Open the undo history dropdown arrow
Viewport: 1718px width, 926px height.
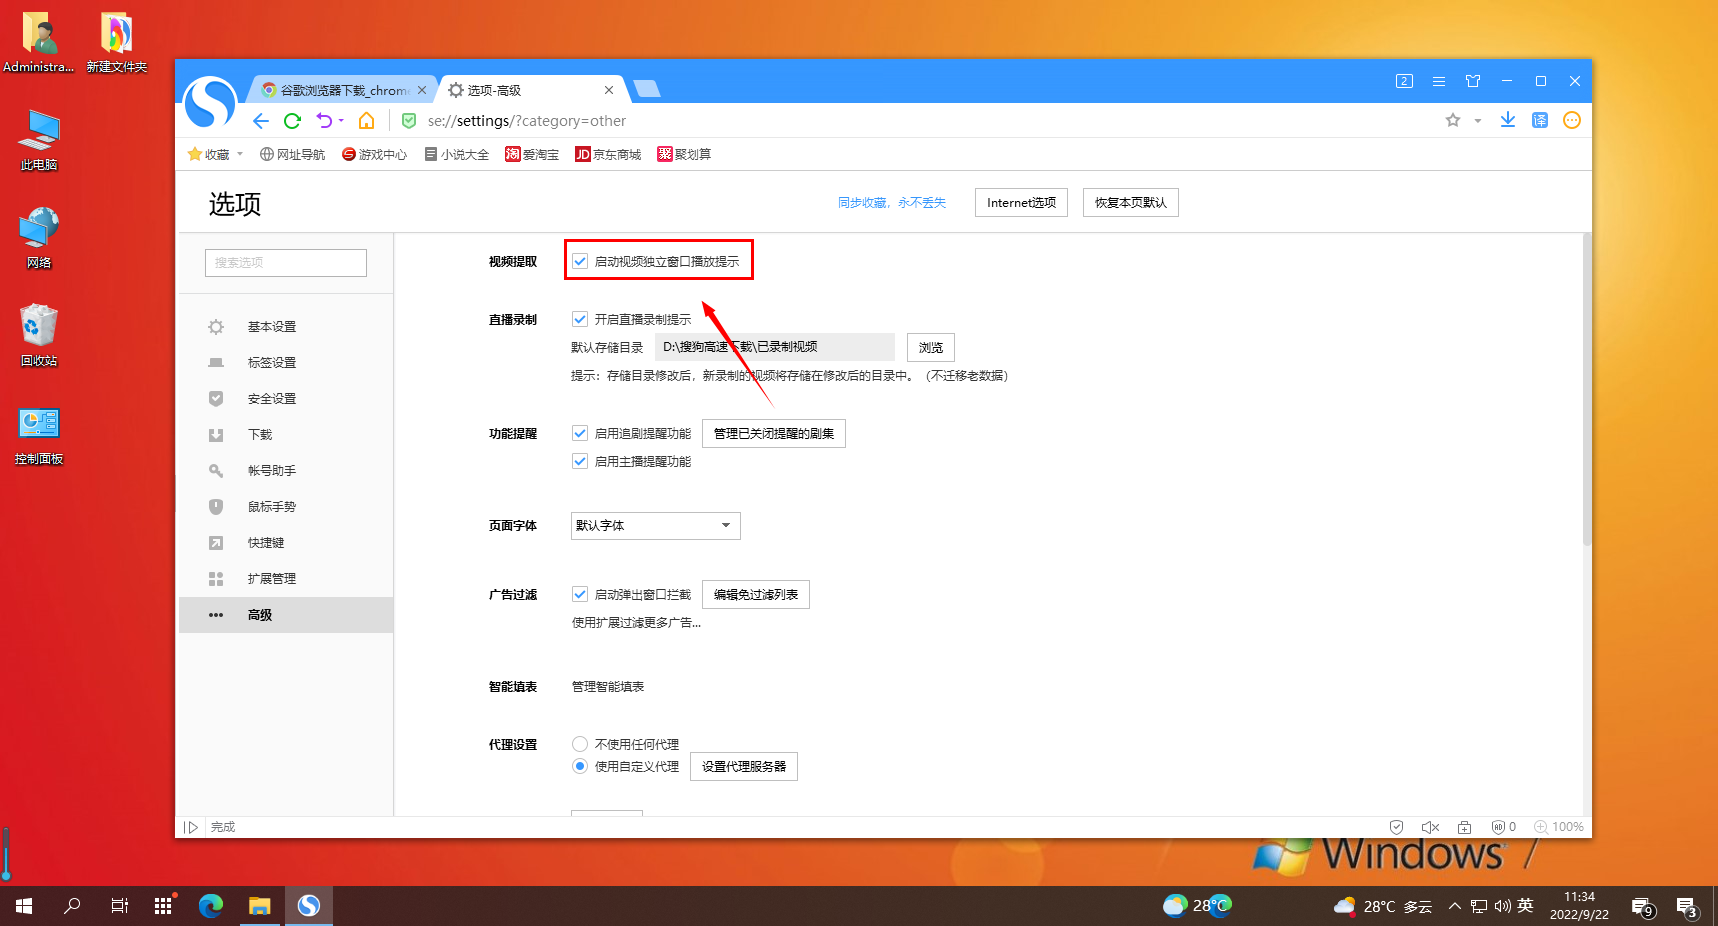[341, 121]
